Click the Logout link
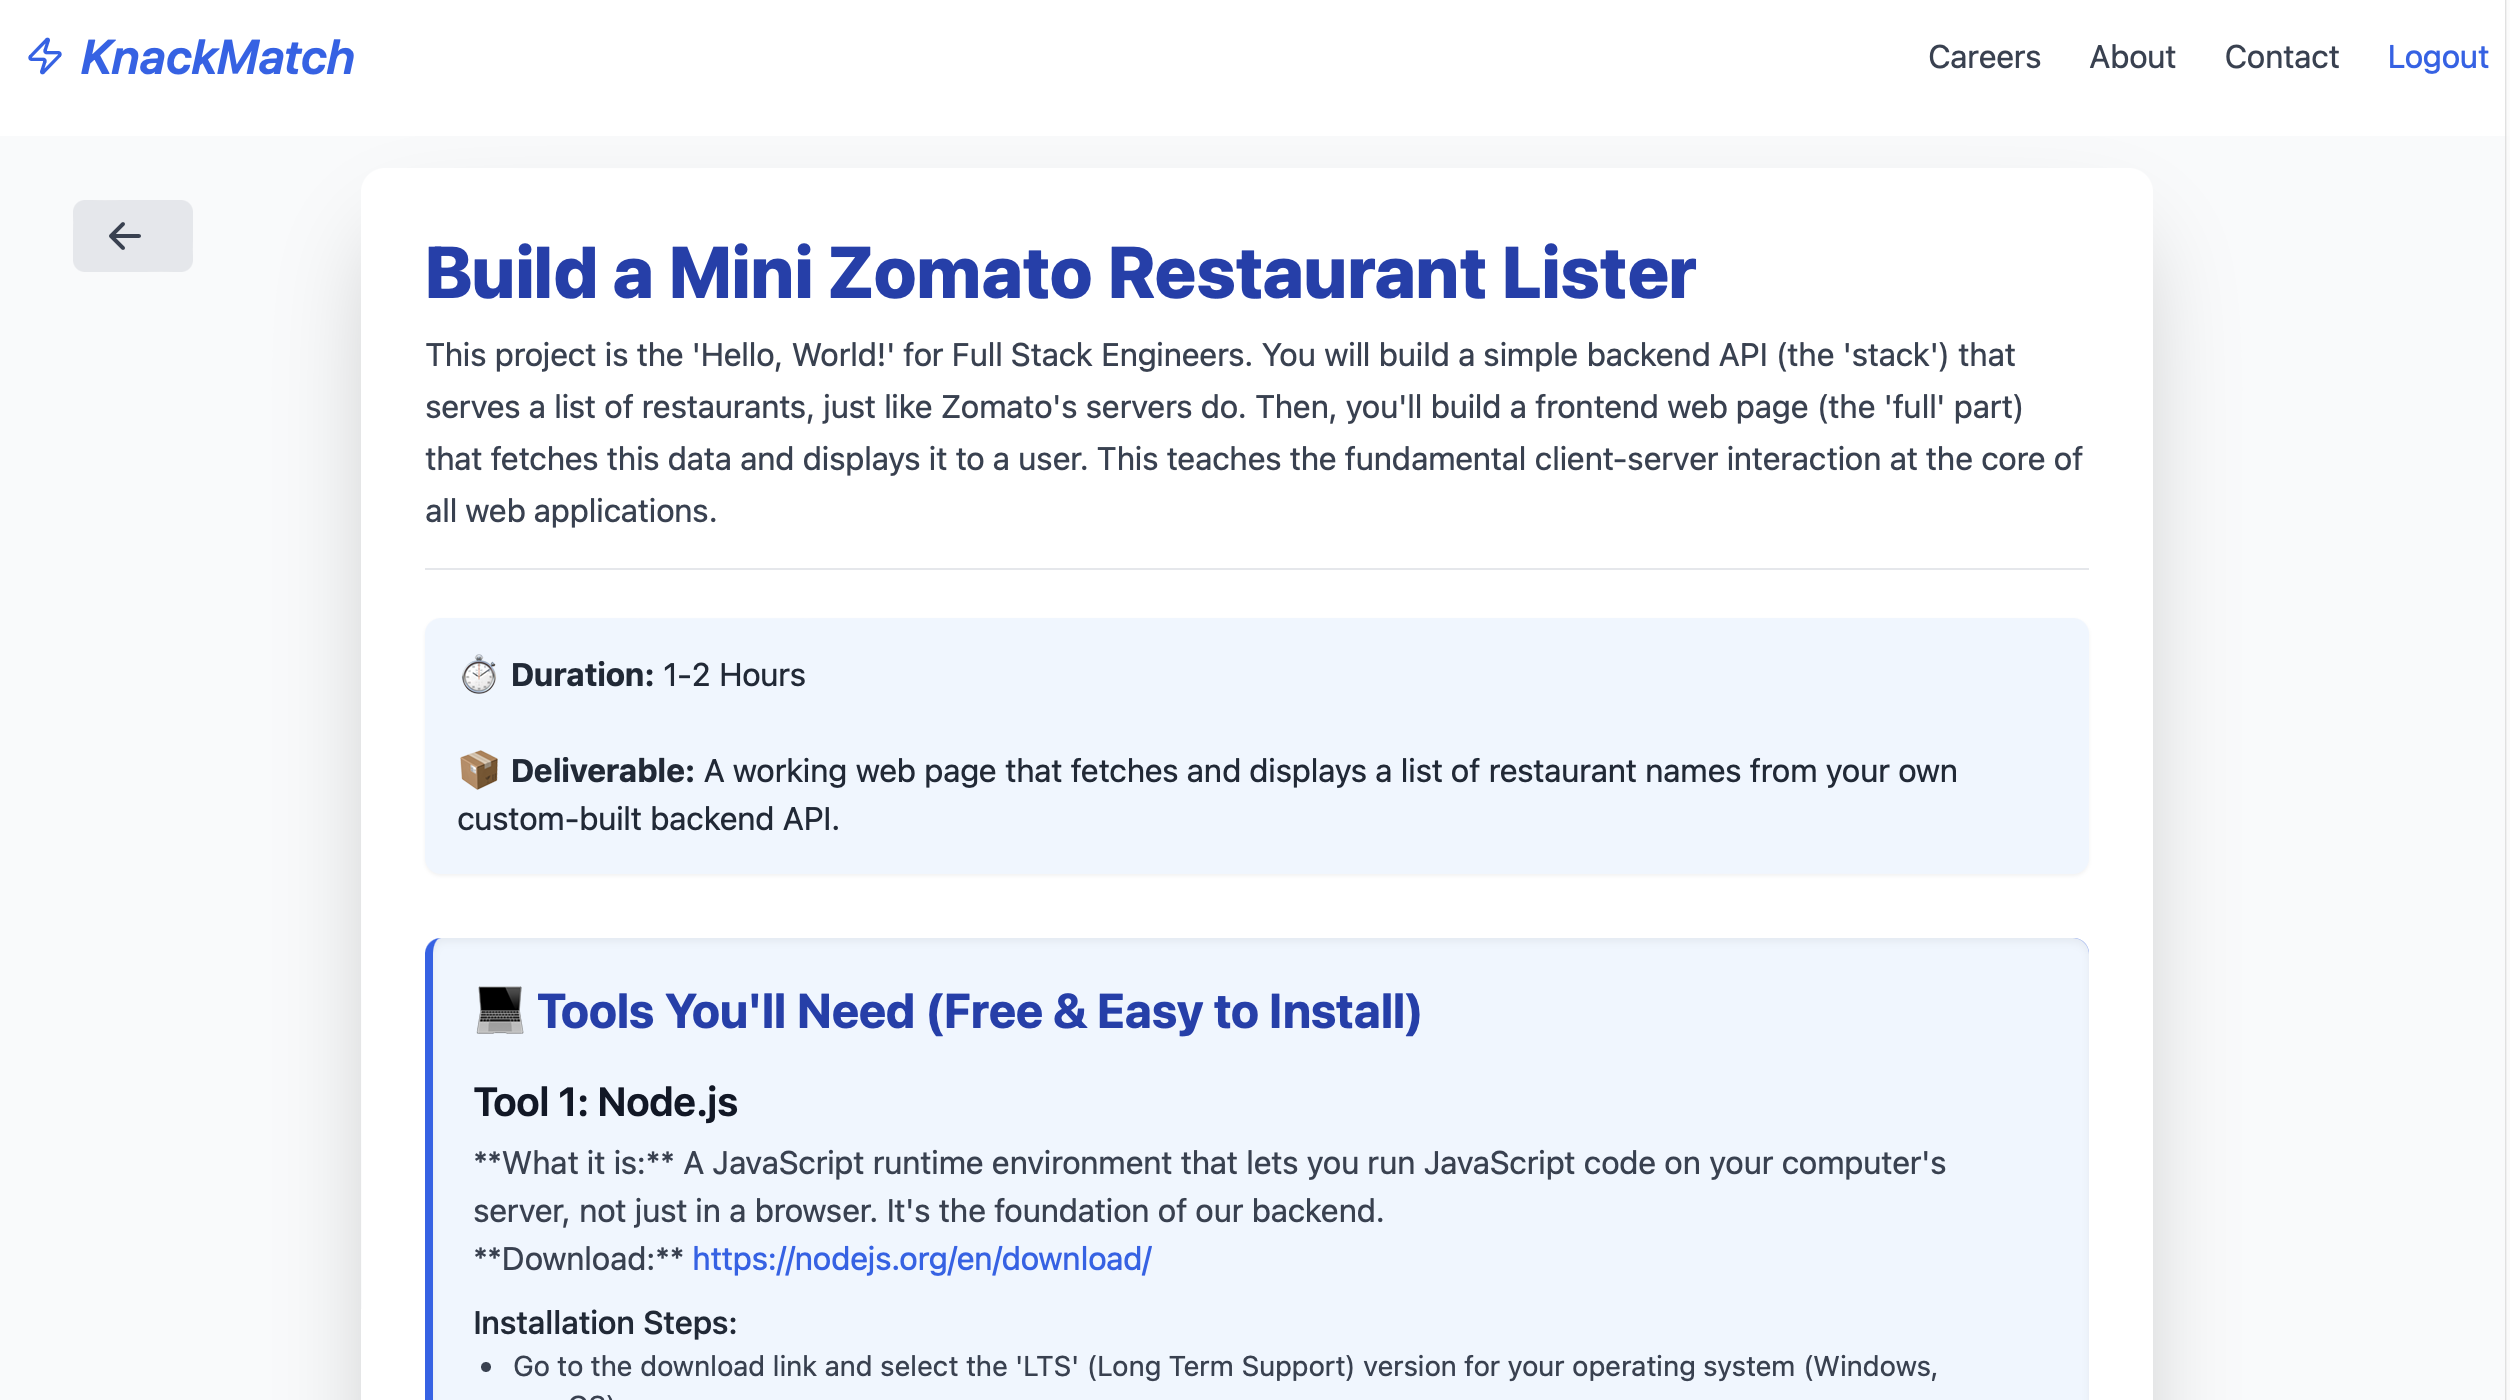 tap(2437, 57)
